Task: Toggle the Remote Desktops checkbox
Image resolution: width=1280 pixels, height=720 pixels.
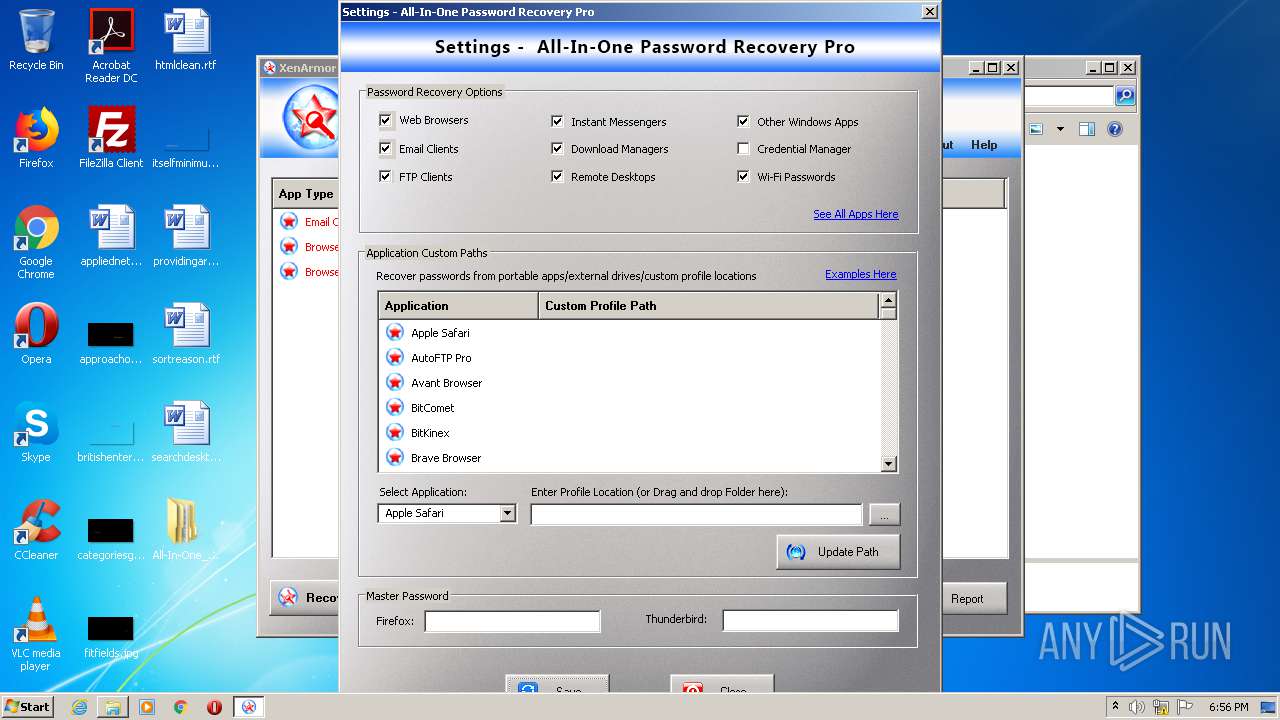Action: [557, 176]
